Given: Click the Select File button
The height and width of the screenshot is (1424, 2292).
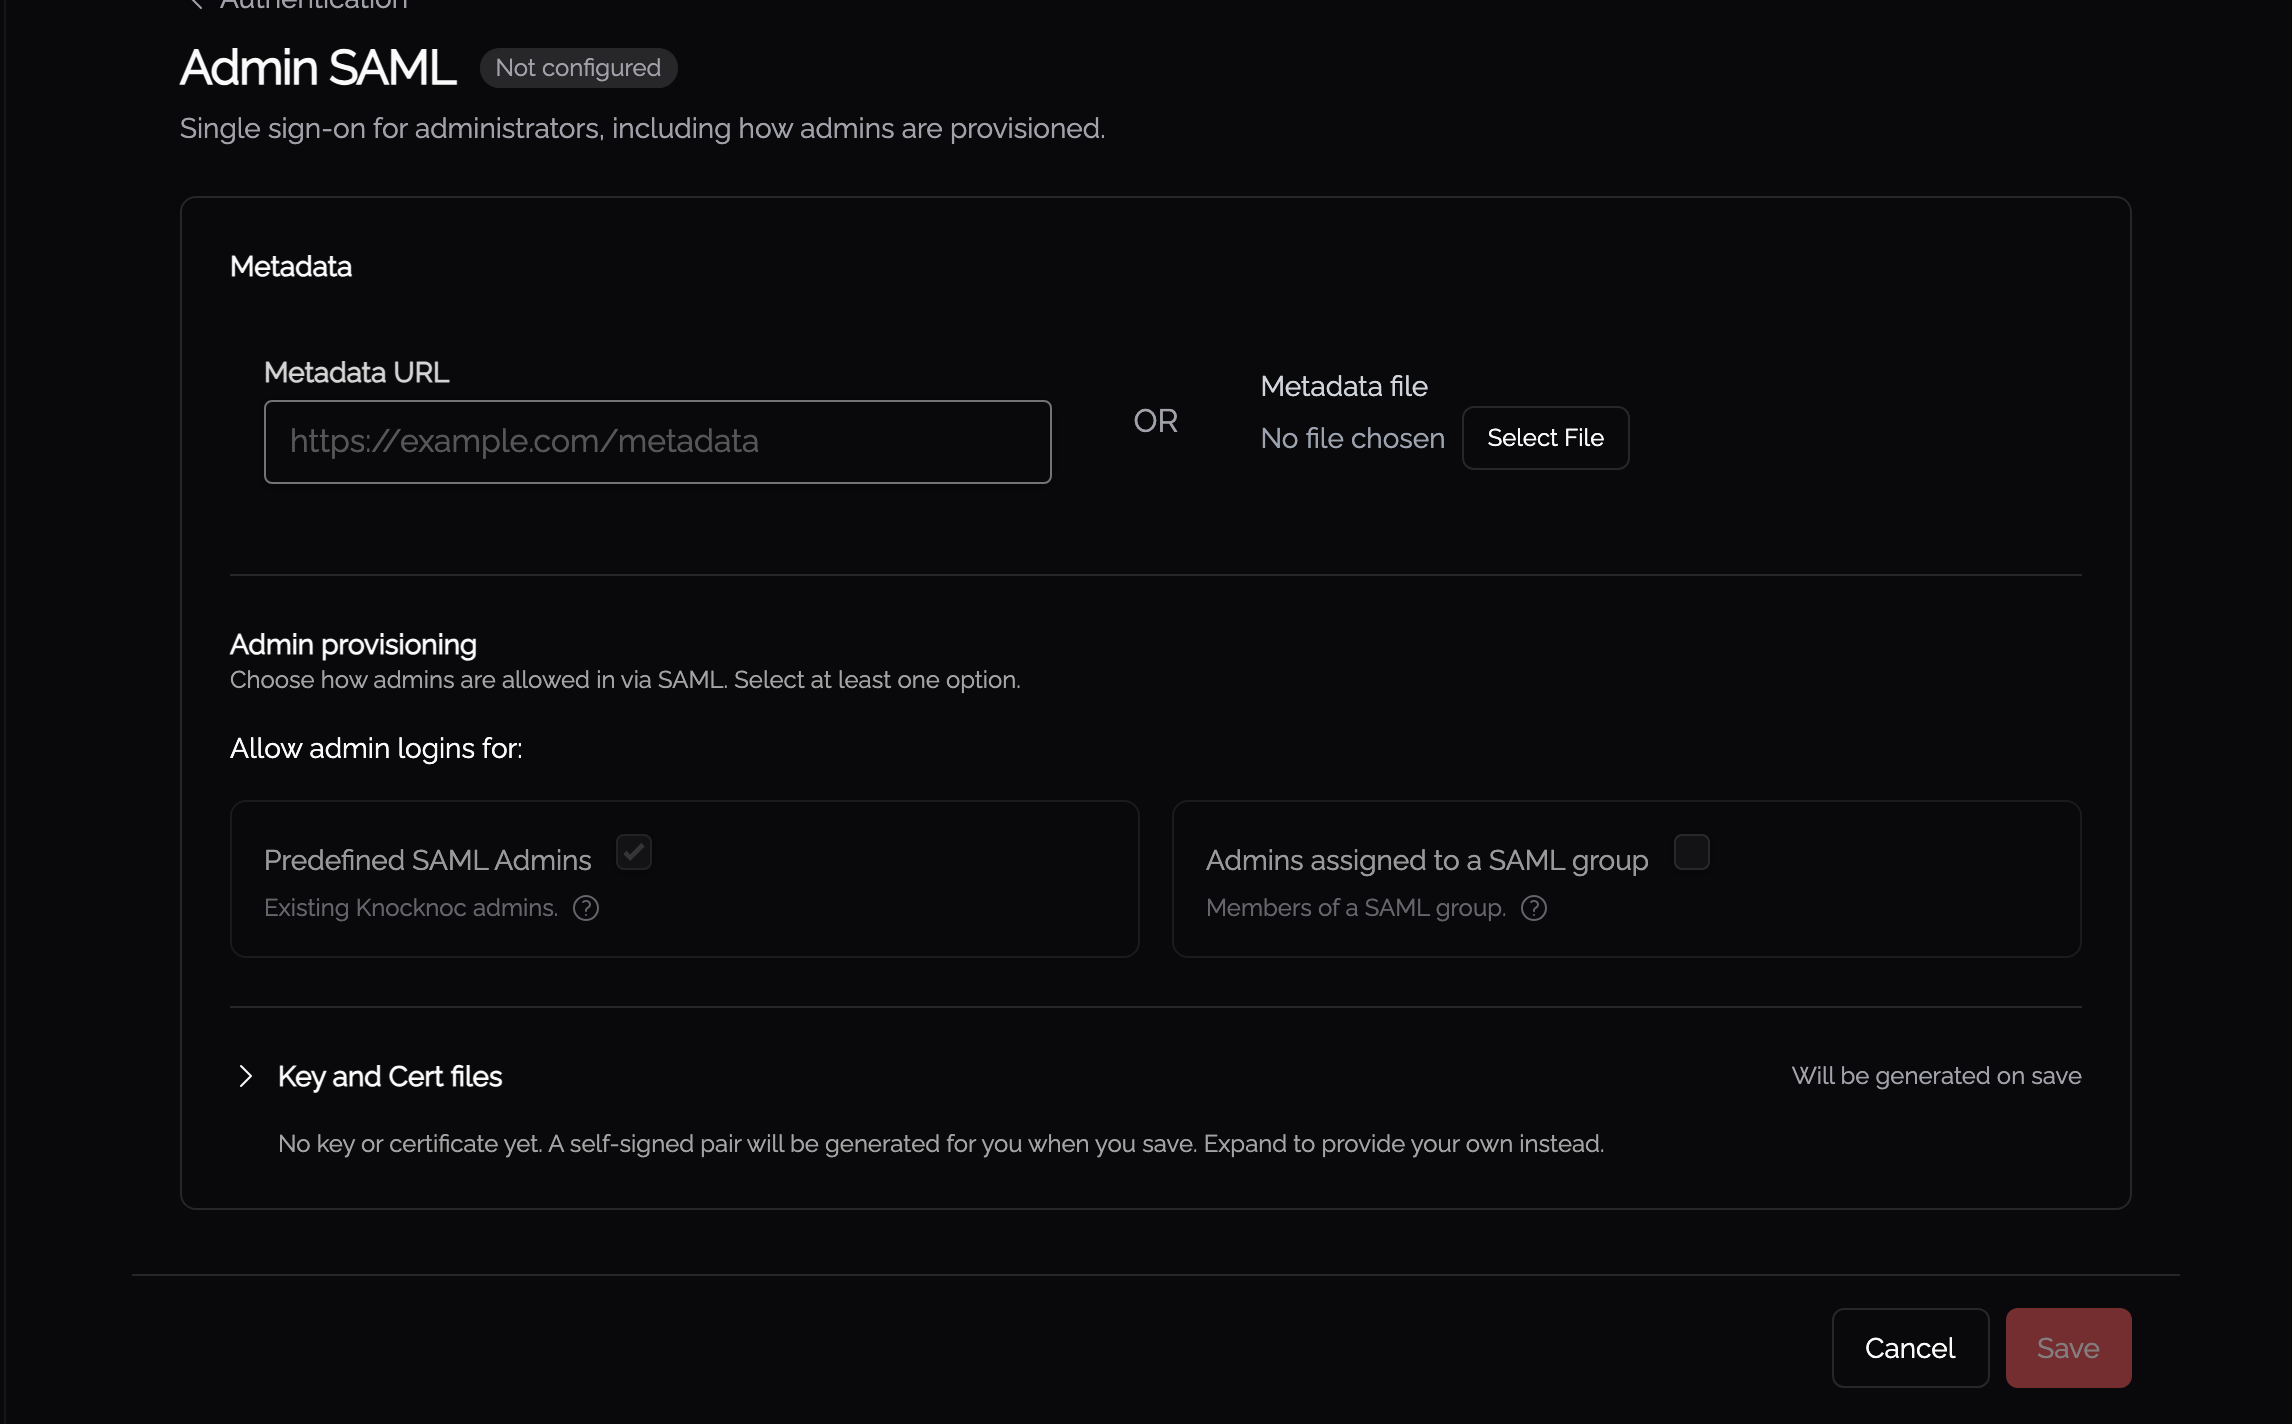Looking at the screenshot, I should [x=1546, y=438].
